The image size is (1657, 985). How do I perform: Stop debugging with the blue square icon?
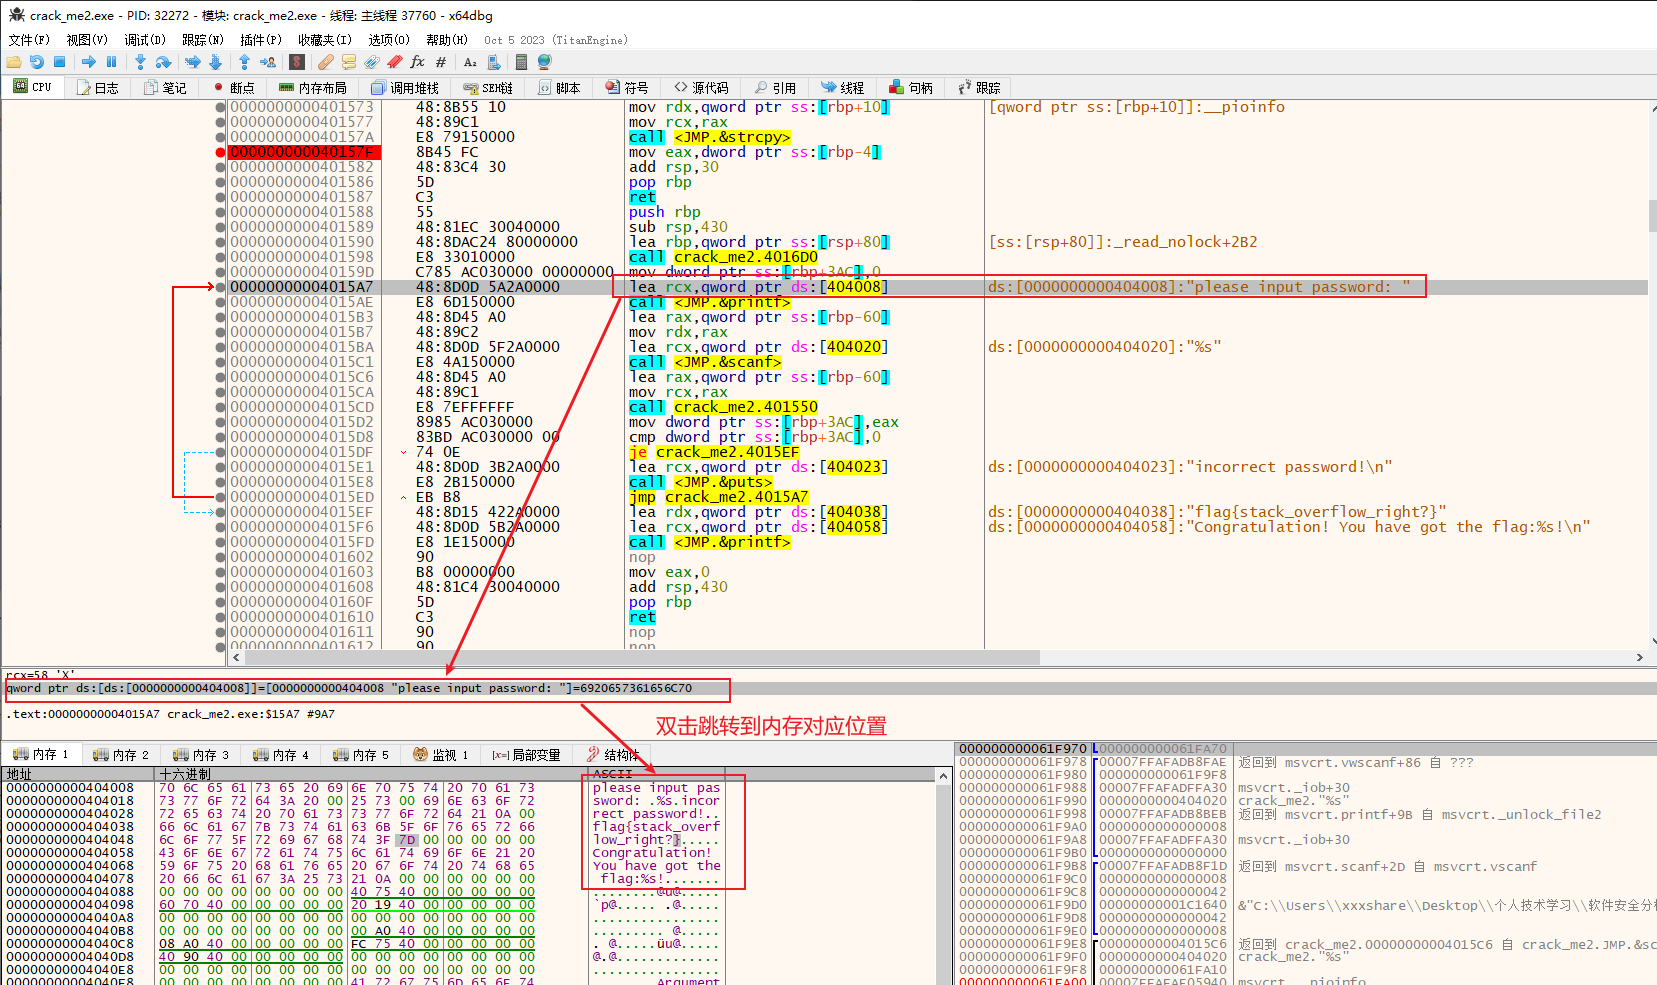(59, 61)
